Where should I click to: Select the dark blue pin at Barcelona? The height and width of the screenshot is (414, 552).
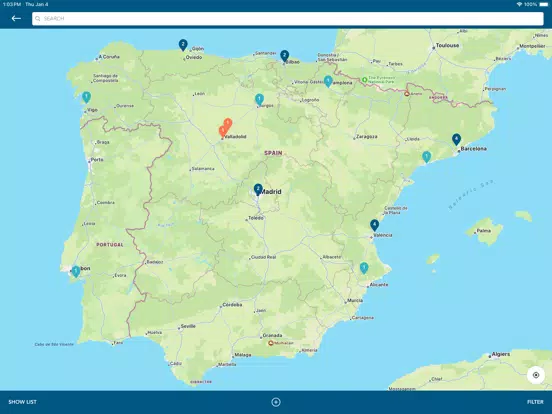click(456, 139)
